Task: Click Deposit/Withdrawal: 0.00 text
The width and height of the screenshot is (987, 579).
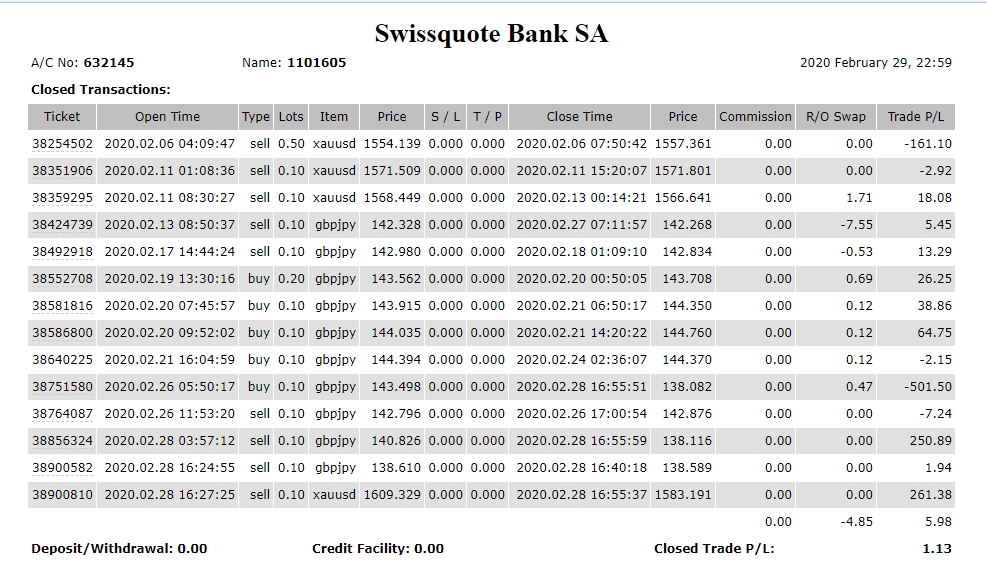Action: coord(119,549)
